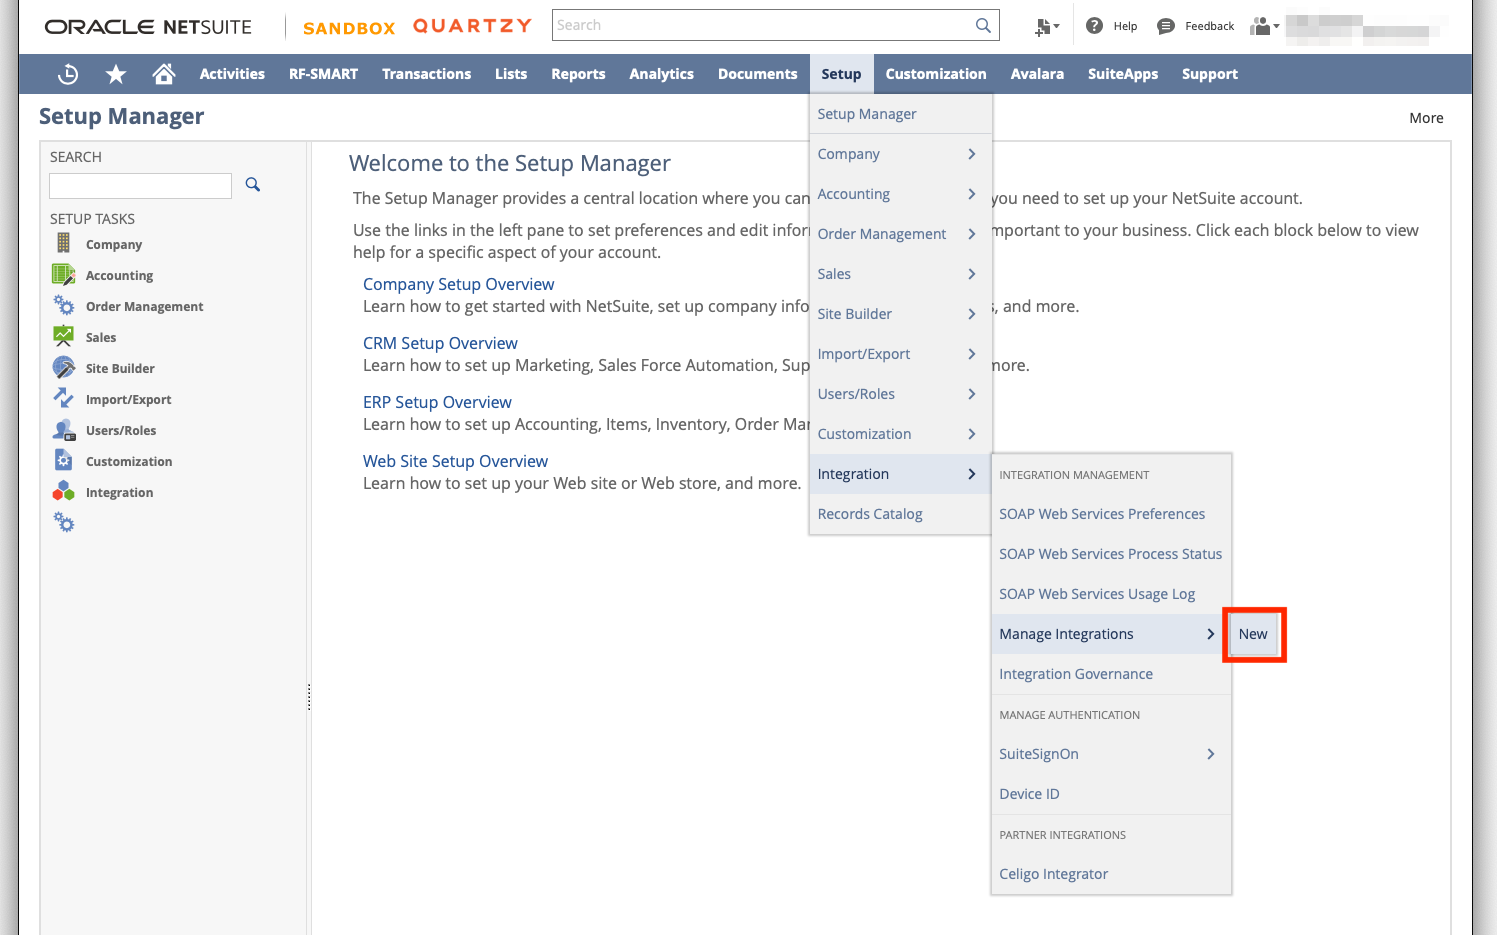The image size is (1497, 935).
Task: Expand the Site Builder submenu arrow
Action: (x=972, y=314)
